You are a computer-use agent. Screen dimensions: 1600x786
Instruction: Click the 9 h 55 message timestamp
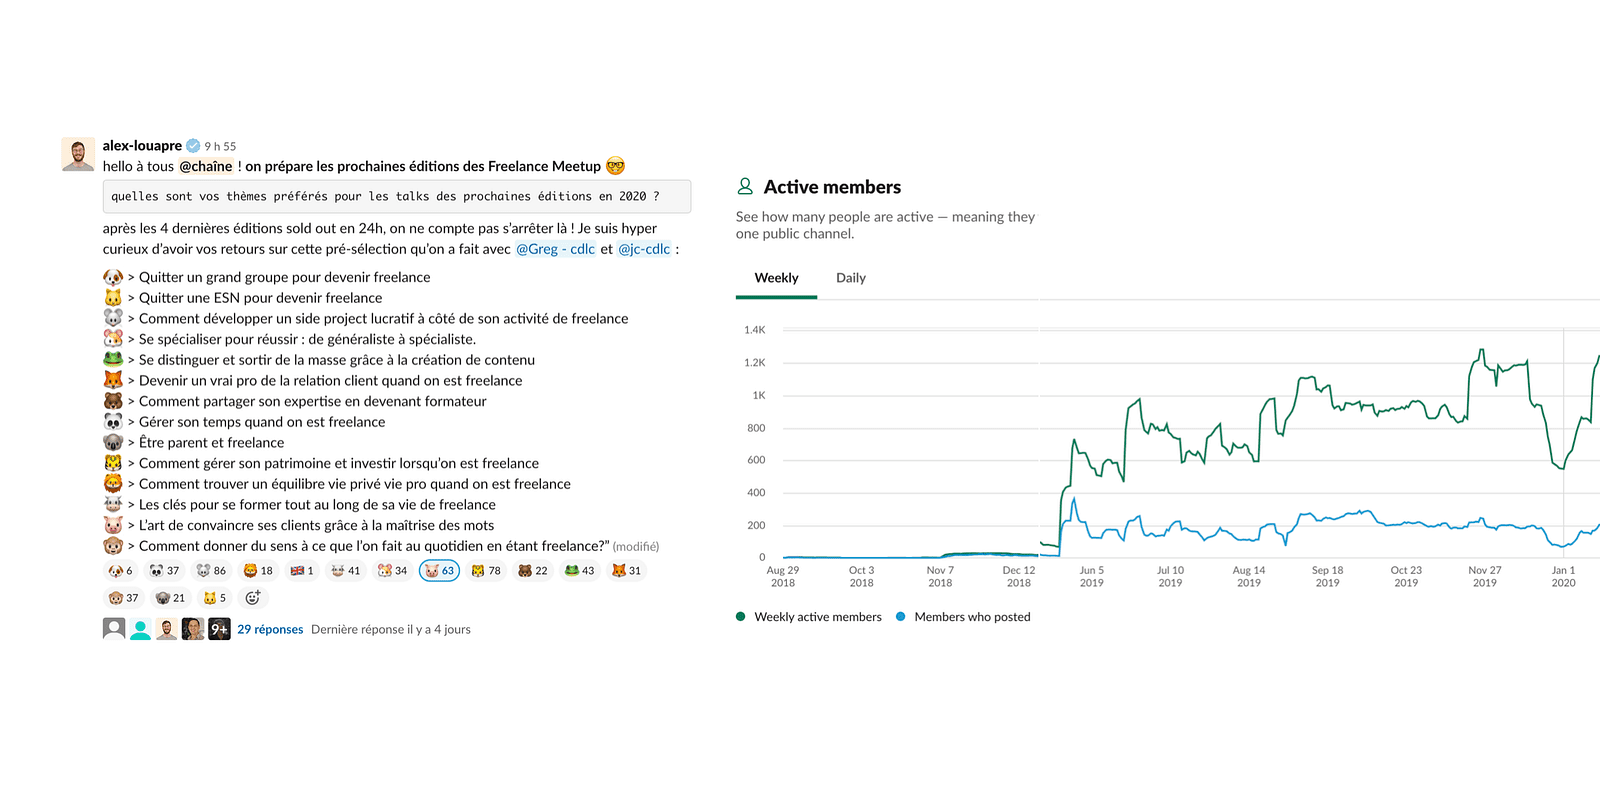pos(220,146)
